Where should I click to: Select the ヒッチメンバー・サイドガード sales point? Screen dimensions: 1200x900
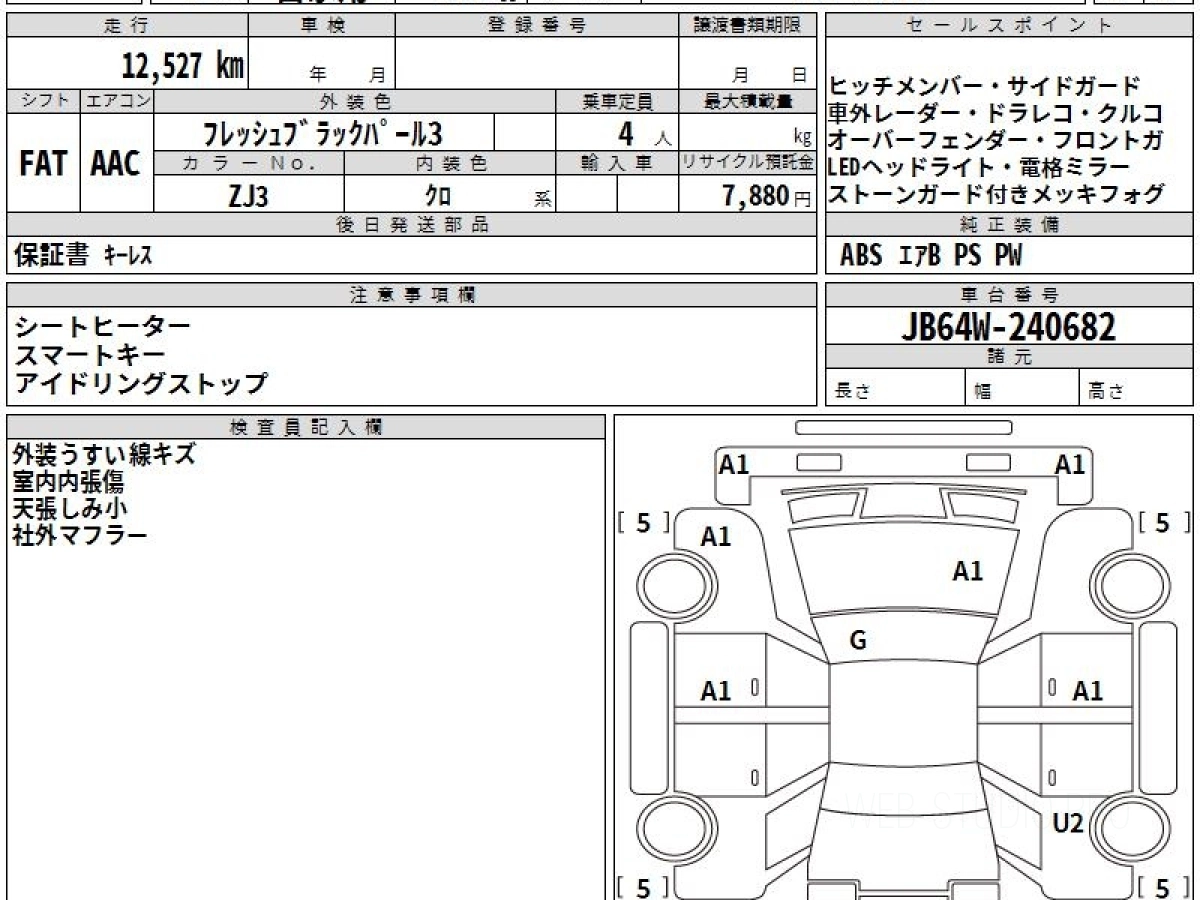point(984,86)
